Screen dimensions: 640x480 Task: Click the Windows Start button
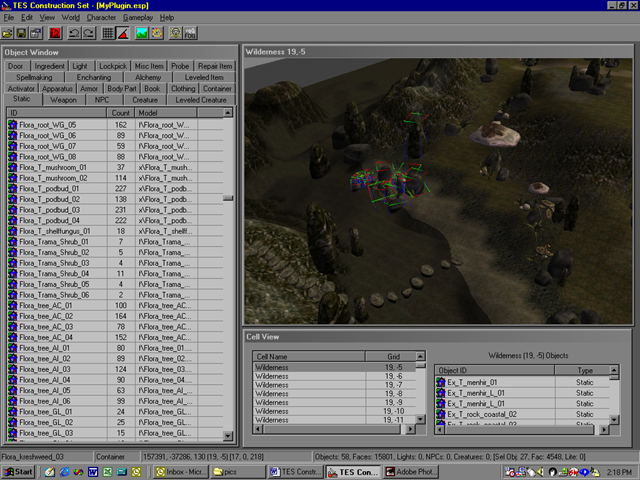pyautogui.click(x=19, y=471)
